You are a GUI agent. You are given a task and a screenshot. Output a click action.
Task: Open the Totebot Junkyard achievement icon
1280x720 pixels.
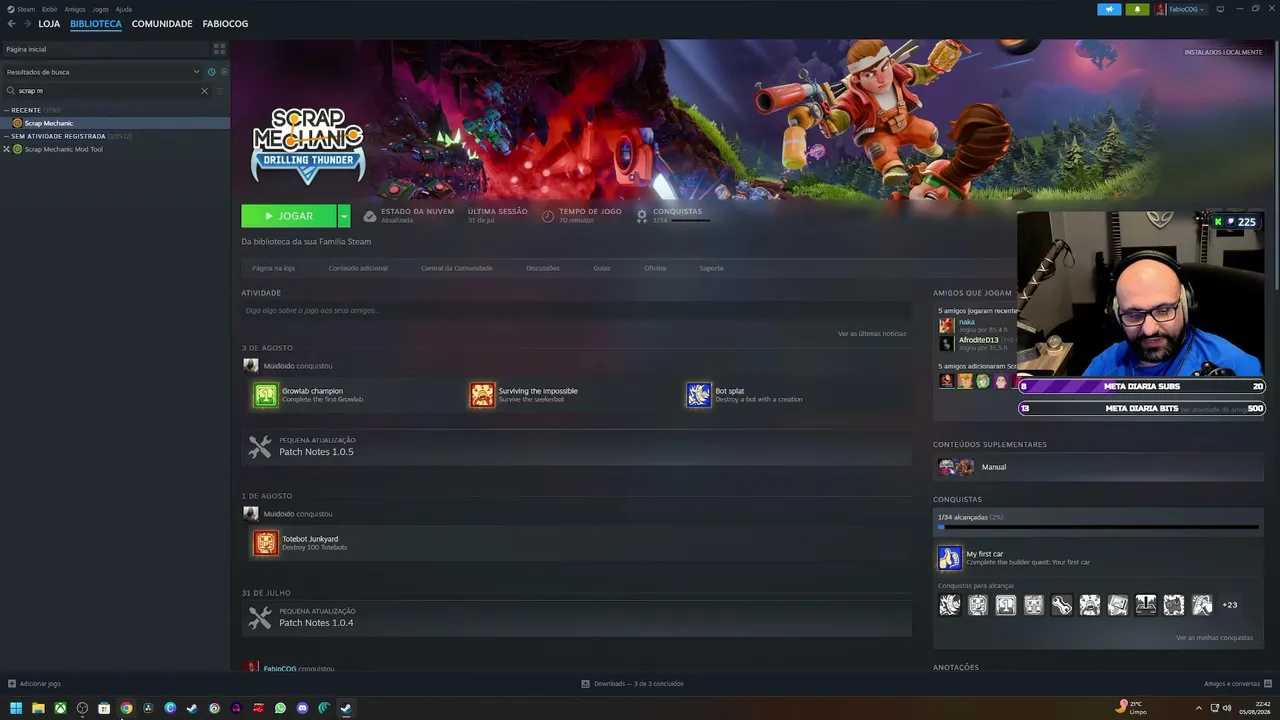coord(265,543)
